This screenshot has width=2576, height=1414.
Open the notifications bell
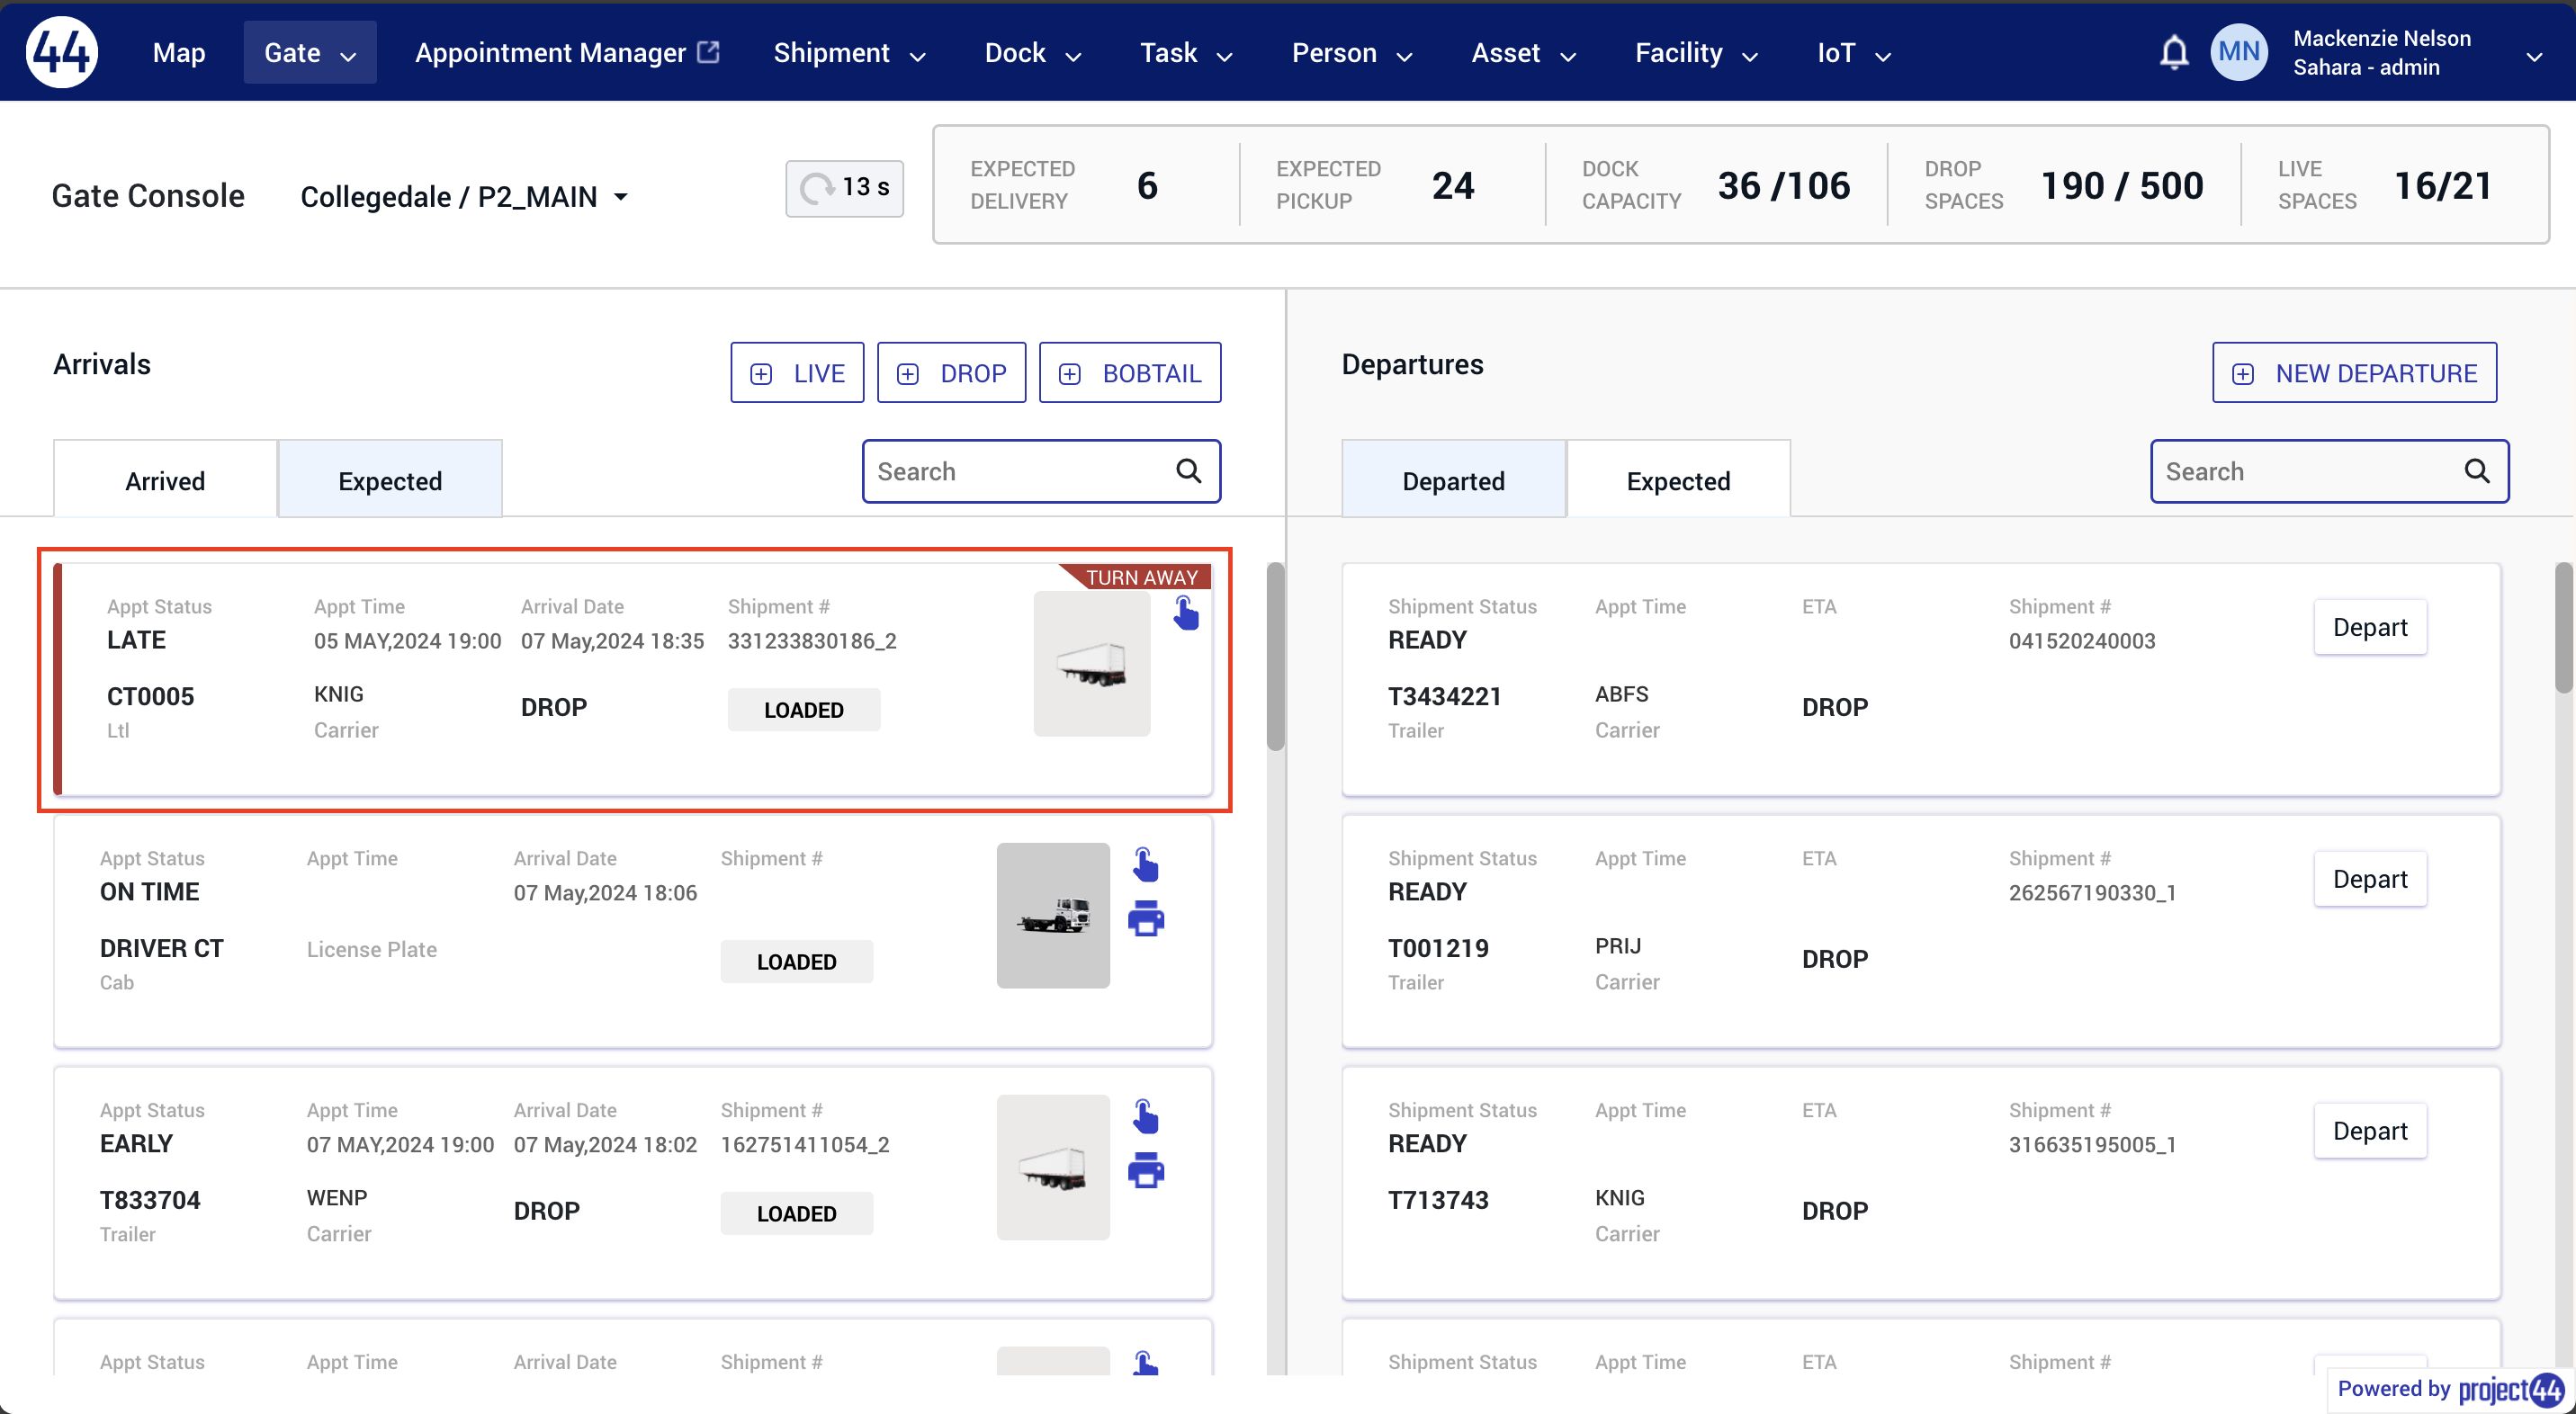coord(2173,52)
